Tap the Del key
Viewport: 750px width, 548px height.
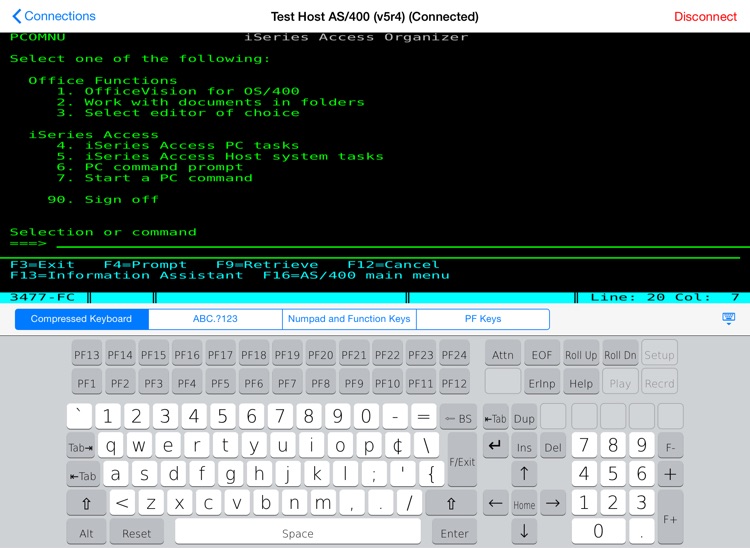553,447
